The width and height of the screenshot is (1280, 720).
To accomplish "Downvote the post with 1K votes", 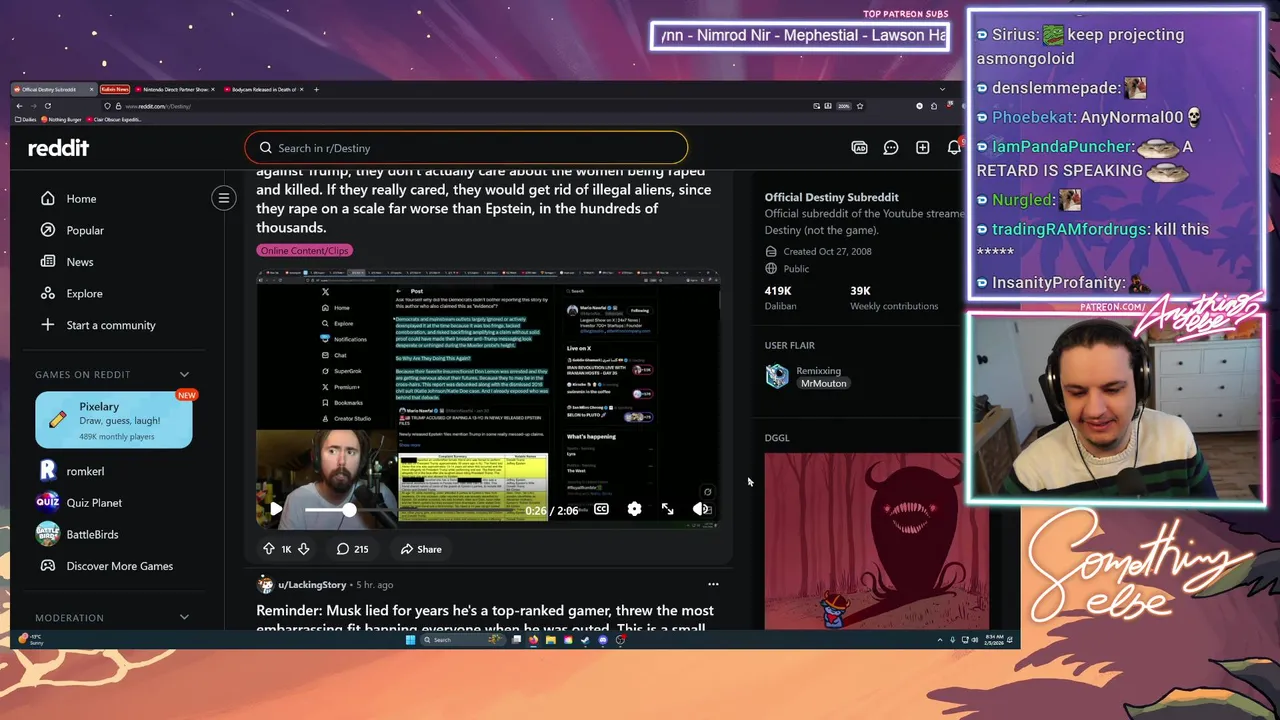I will point(303,549).
